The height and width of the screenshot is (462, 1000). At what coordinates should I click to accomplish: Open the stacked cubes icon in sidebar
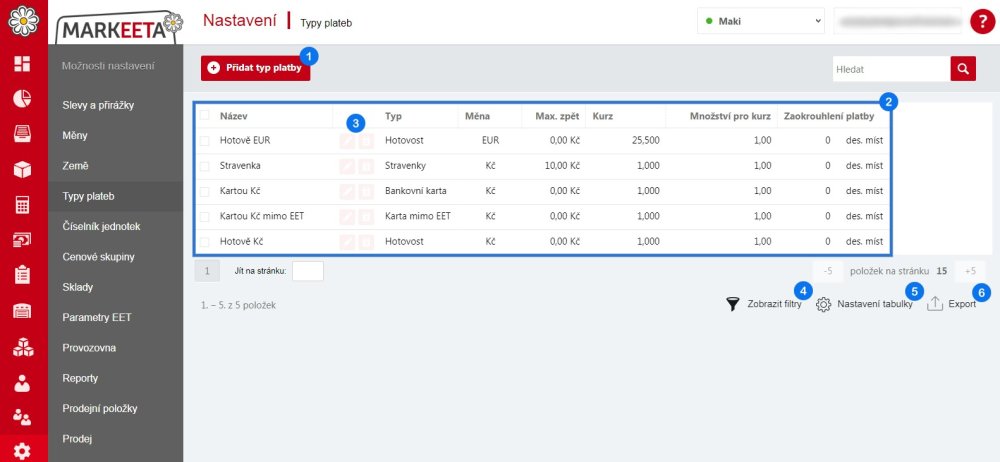(x=22, y=346)
